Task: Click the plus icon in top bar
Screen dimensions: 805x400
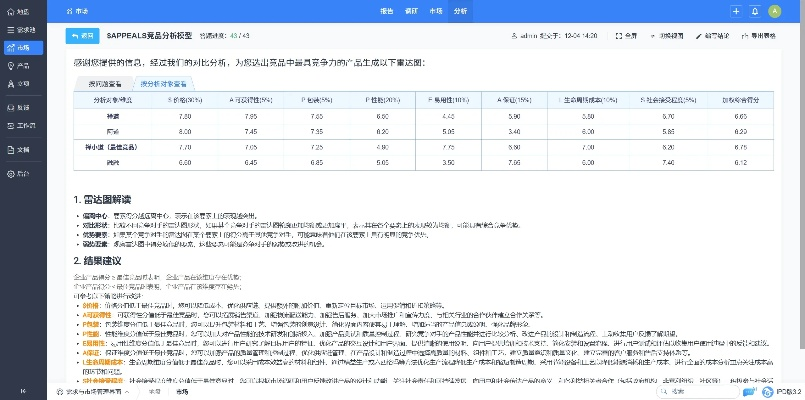Action: coord(736,11)
